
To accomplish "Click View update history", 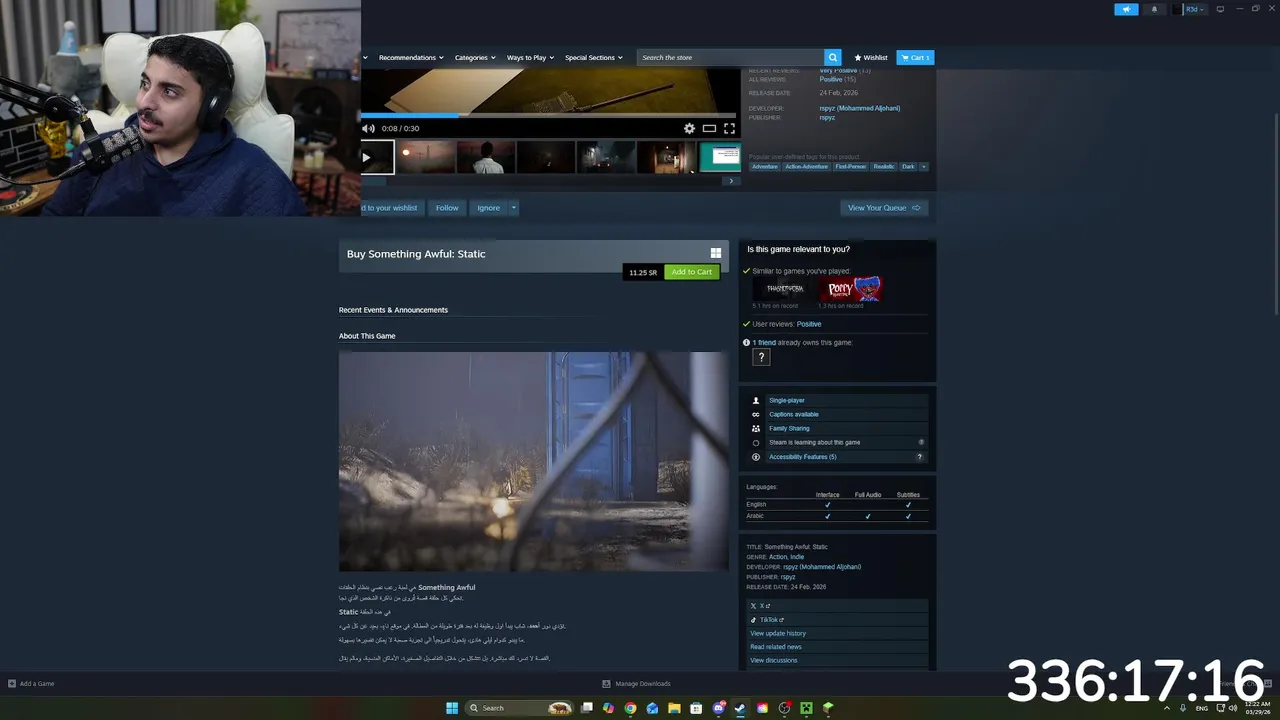I will (x=838, y=633).
